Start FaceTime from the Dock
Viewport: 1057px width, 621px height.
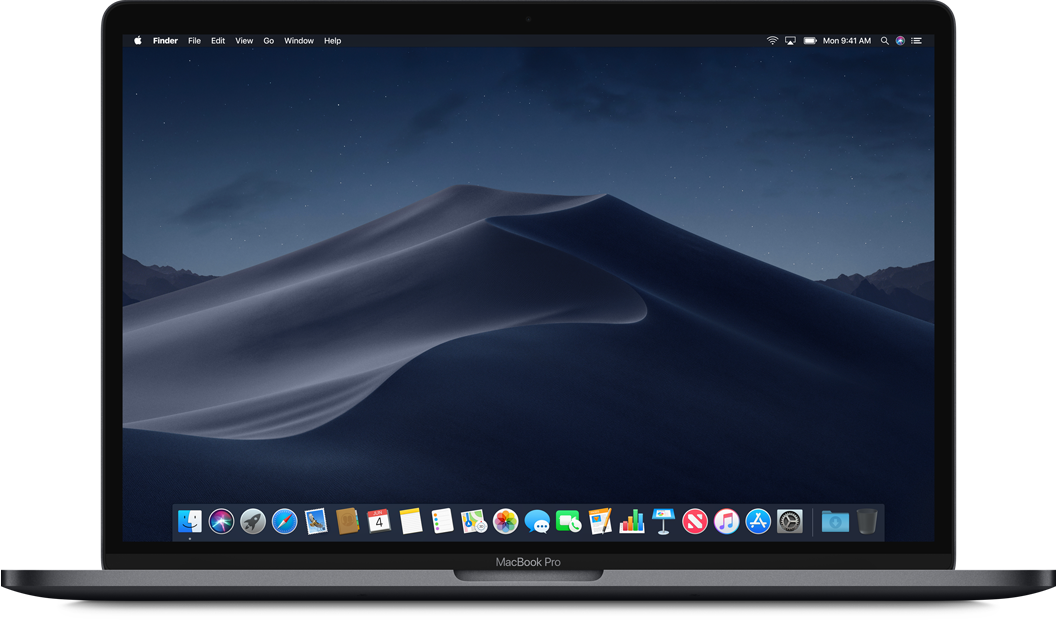(569, 521)
